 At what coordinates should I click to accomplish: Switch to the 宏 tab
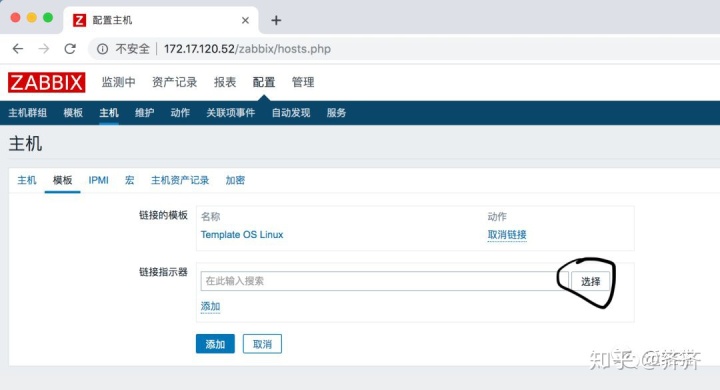pos(129,180)
